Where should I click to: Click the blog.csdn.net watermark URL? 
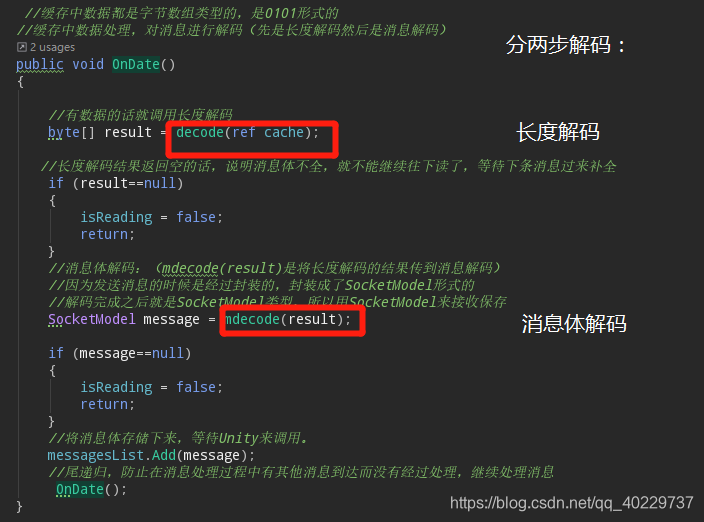[x=572, y=503]
